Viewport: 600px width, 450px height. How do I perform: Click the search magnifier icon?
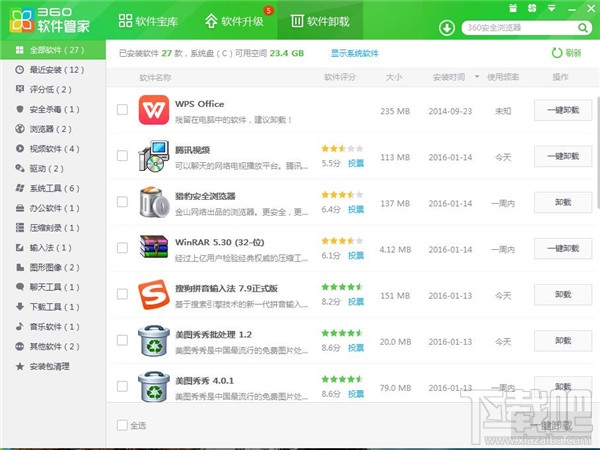coord(581,26)
